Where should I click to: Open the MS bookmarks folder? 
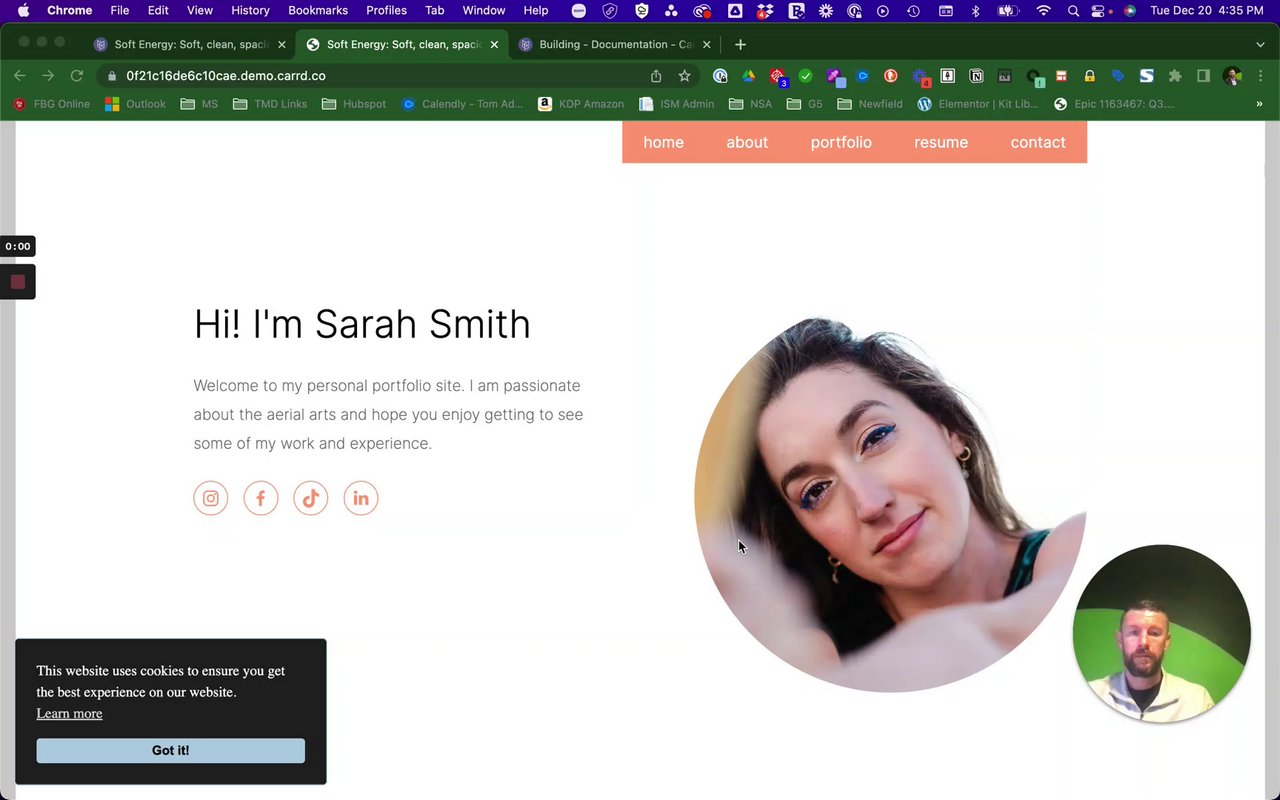[199, 104]
